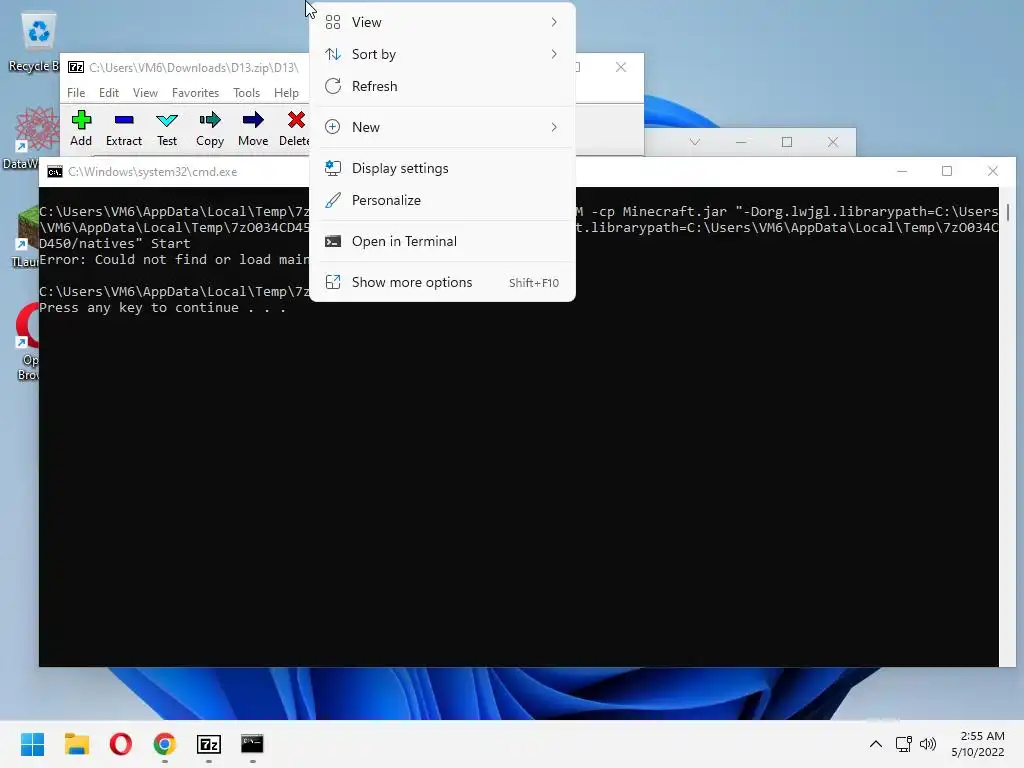Expand the New submenu in context menu
The height and width of the screenshot is (768, 1024).
tap(442, 127)
